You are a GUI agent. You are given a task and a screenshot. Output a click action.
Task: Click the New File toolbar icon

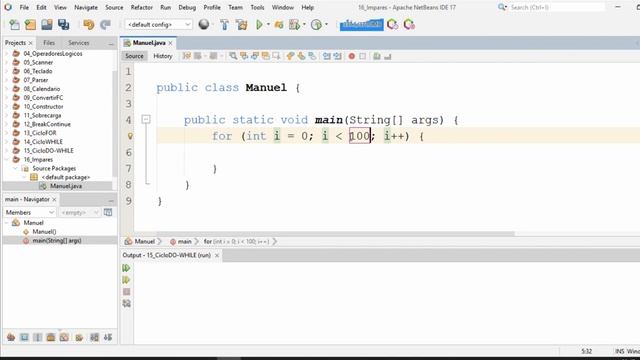pyautogui.click(x=14, y=24)
